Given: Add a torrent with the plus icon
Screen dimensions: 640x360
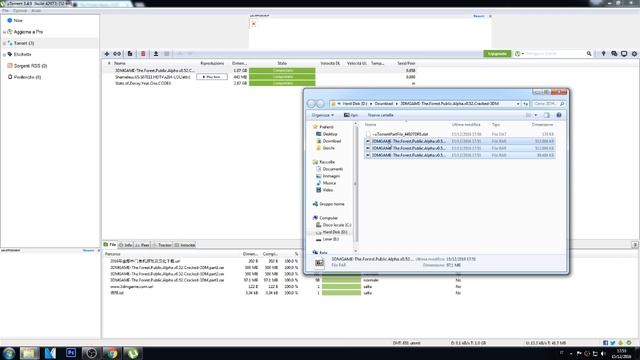Looking at the screenshot, I should point(107,54).
